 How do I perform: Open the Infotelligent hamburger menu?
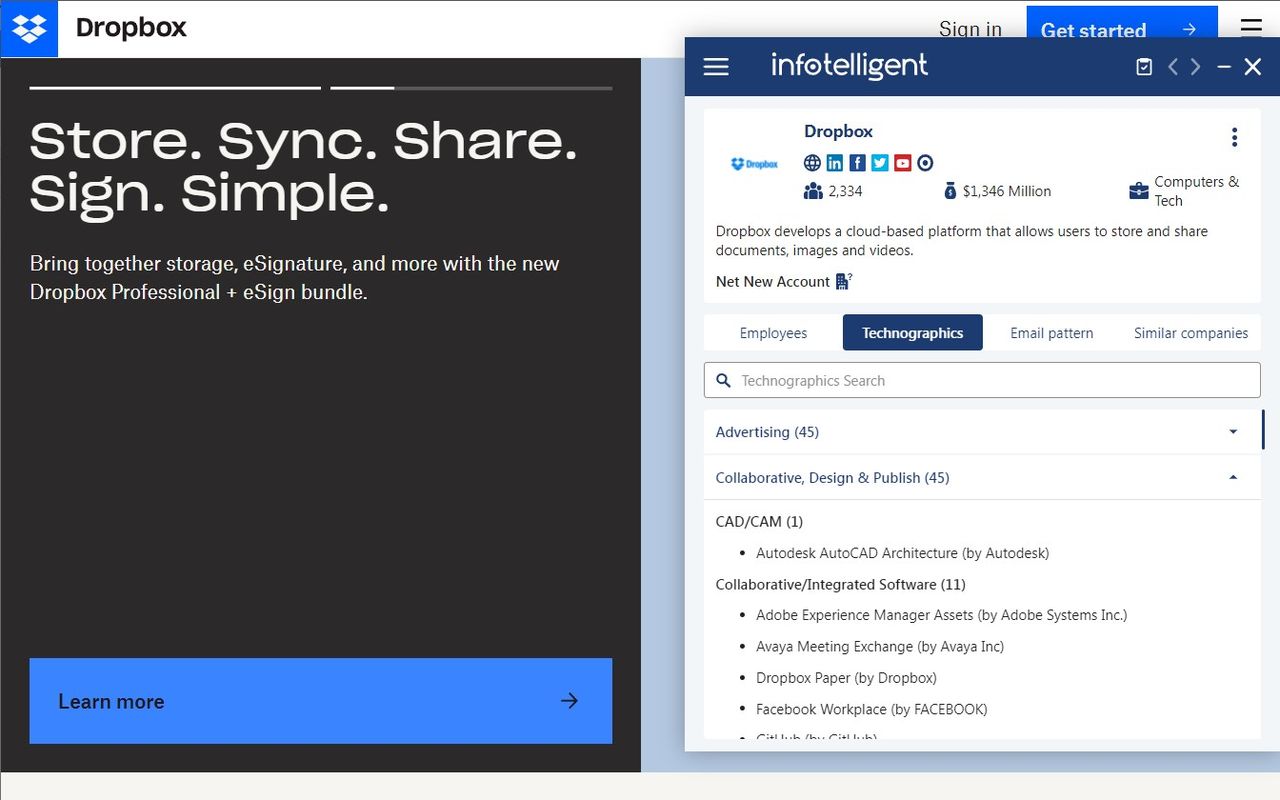click(716, 67)
